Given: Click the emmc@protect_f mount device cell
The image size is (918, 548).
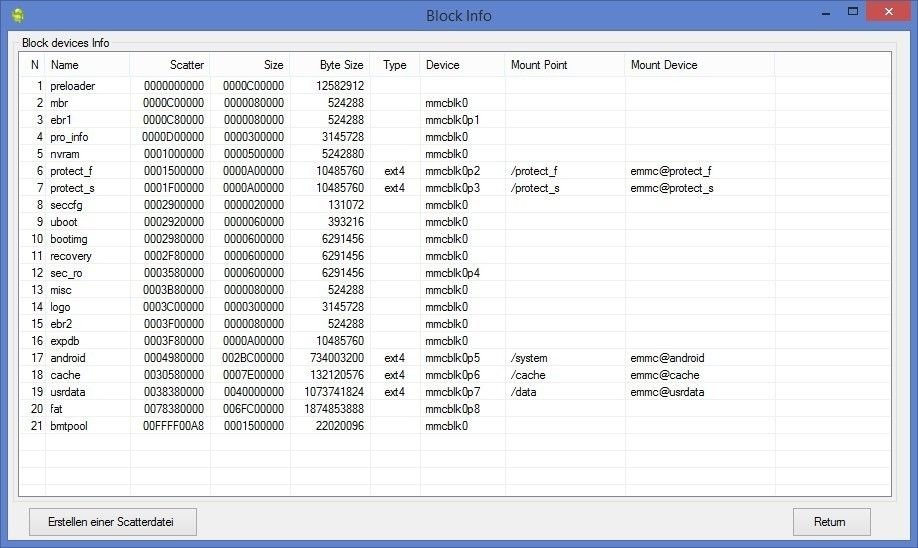Looking at the screenshot, I should (671, 171).
